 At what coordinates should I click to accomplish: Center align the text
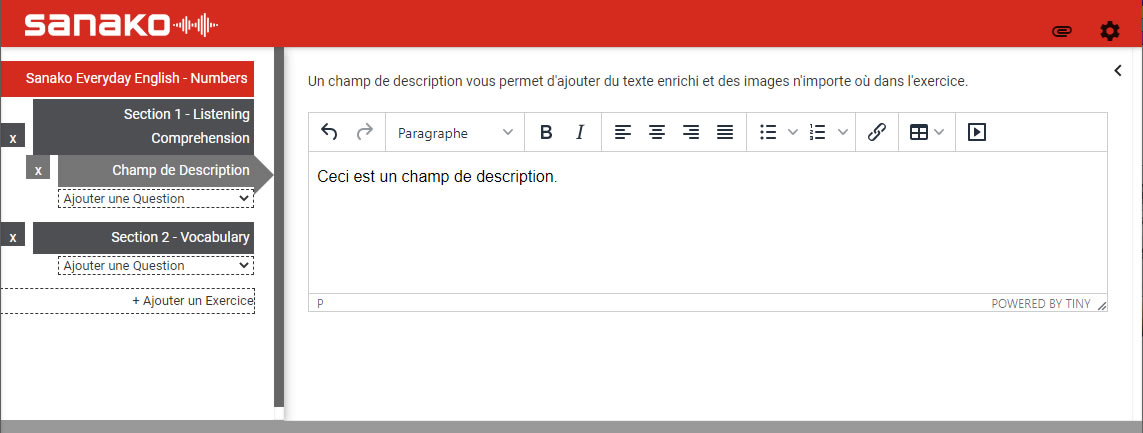click(657, 132)
